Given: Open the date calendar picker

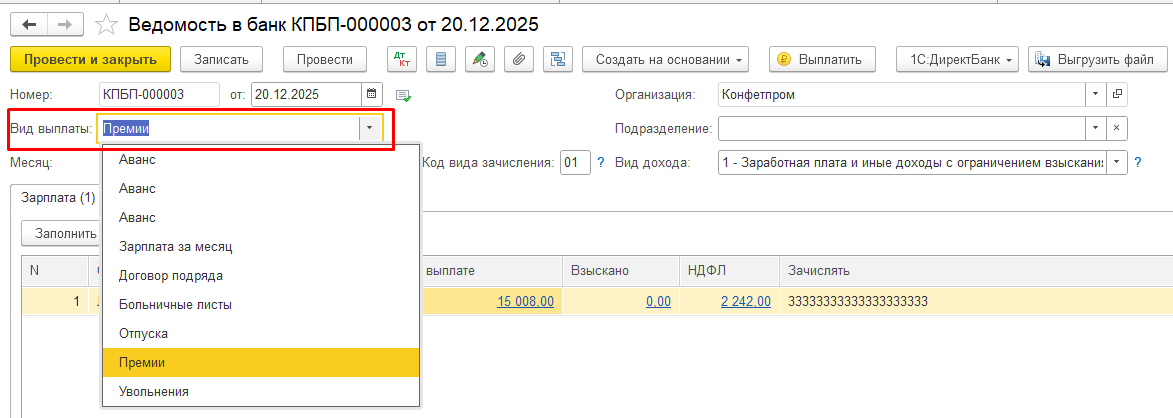Looking at the screenshot, I should pos(373,95).
